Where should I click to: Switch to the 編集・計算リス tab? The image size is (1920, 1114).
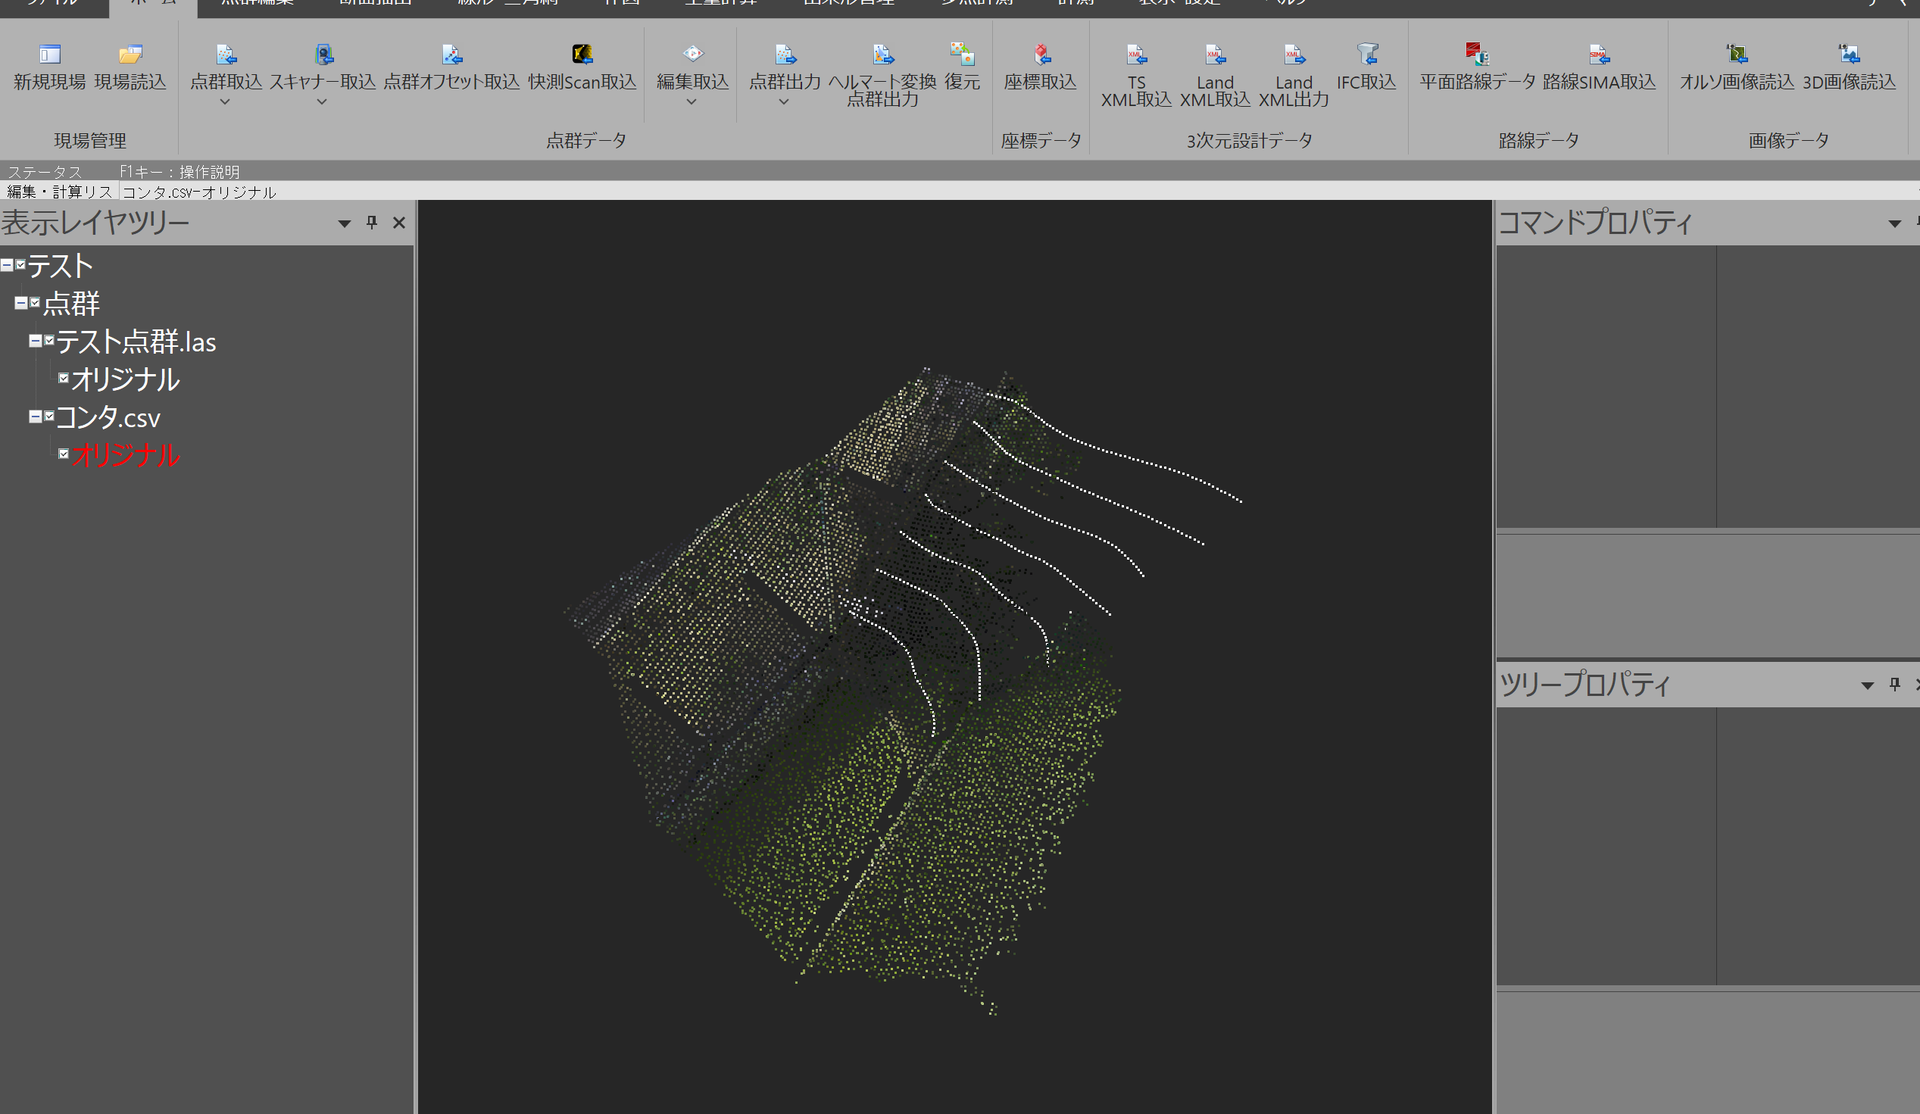pyautogui.click(x=60, y=192)
